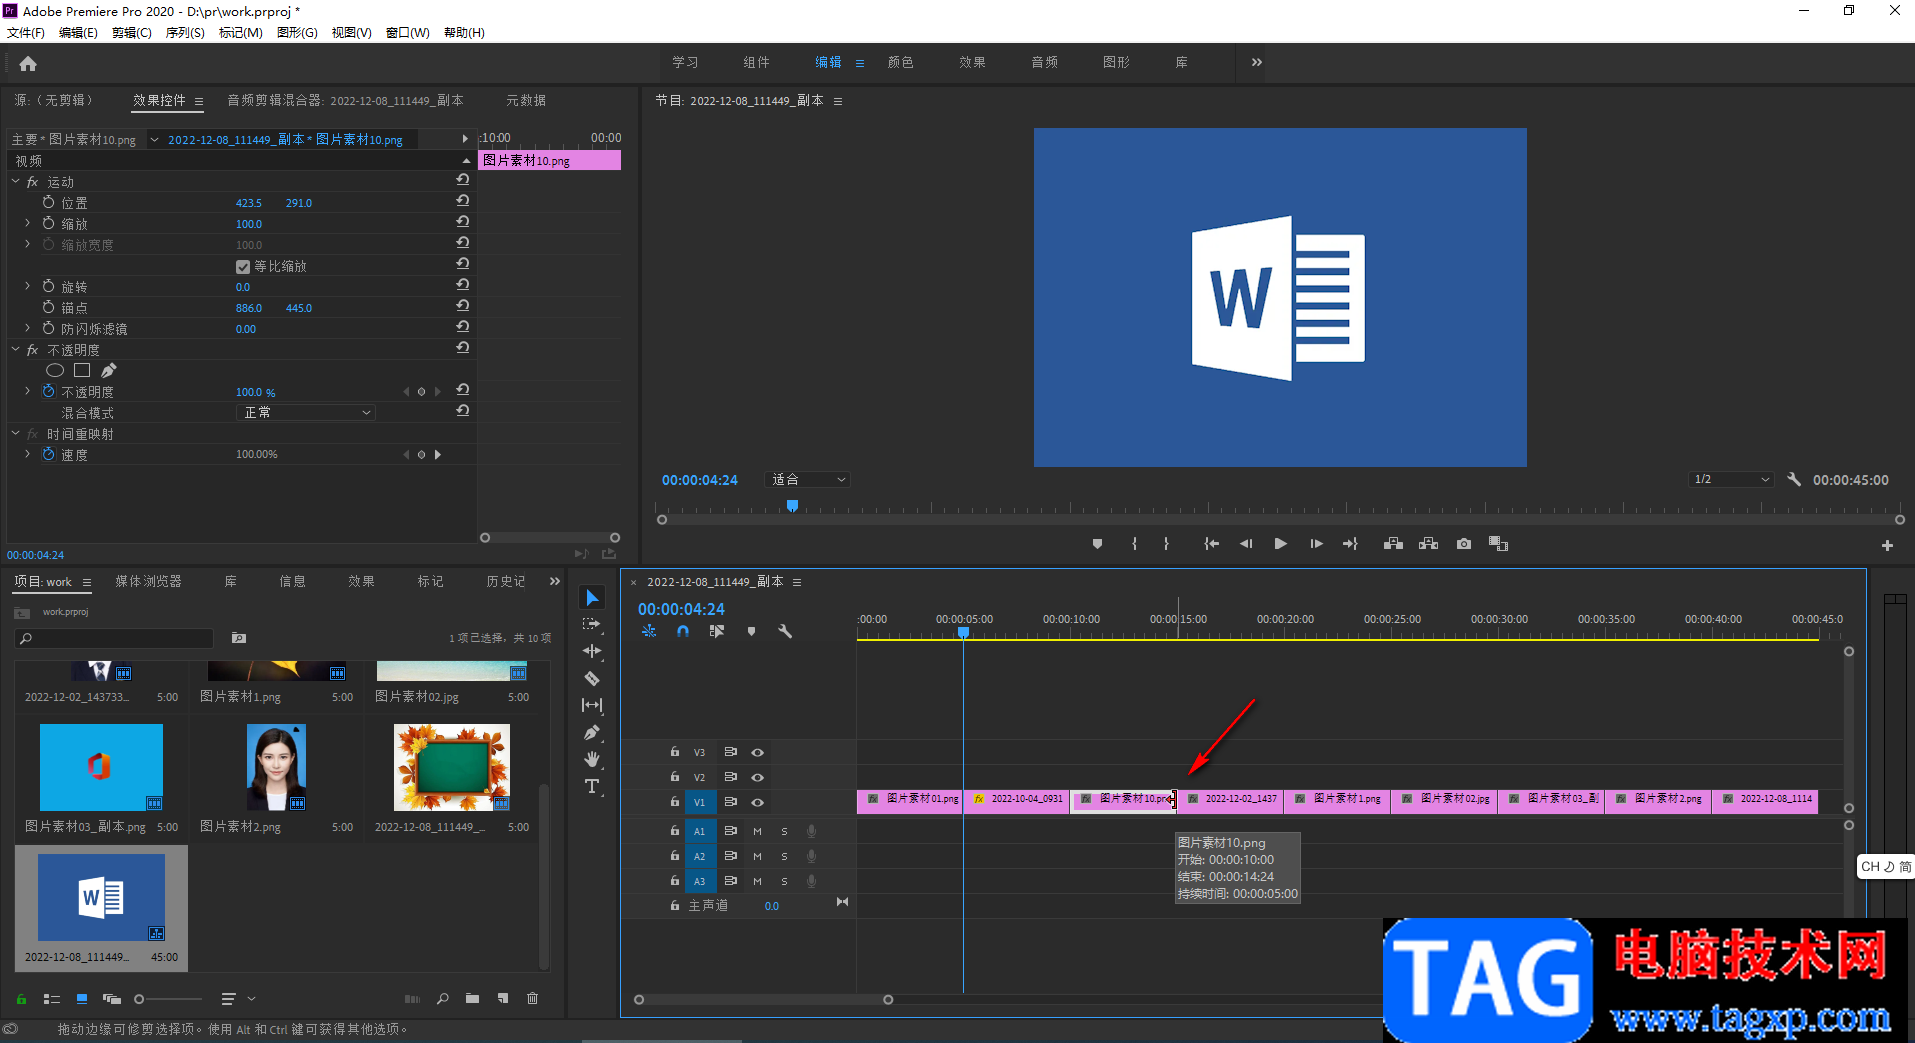Screen dimensions: 1915x1043
Task: Toggle snap in timeline
Action: tap(683, 631)
